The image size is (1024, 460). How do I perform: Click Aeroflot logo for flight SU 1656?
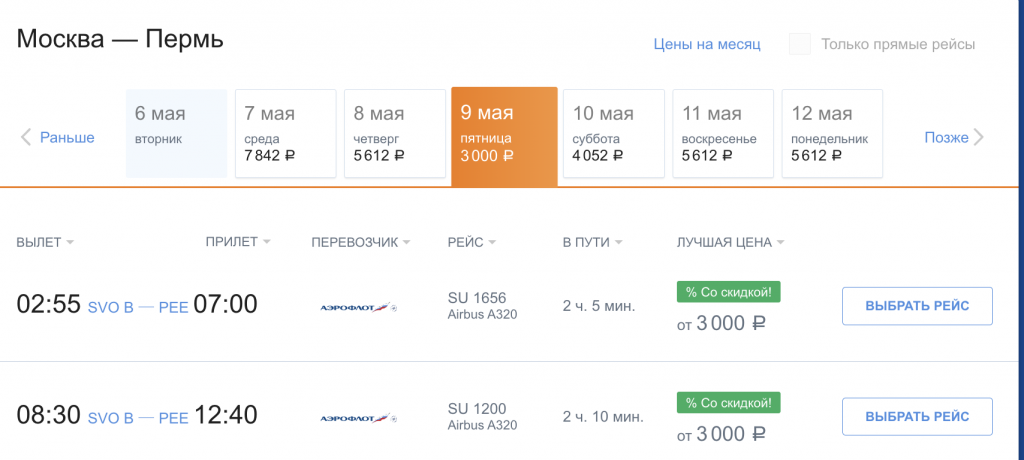(359, 307)
